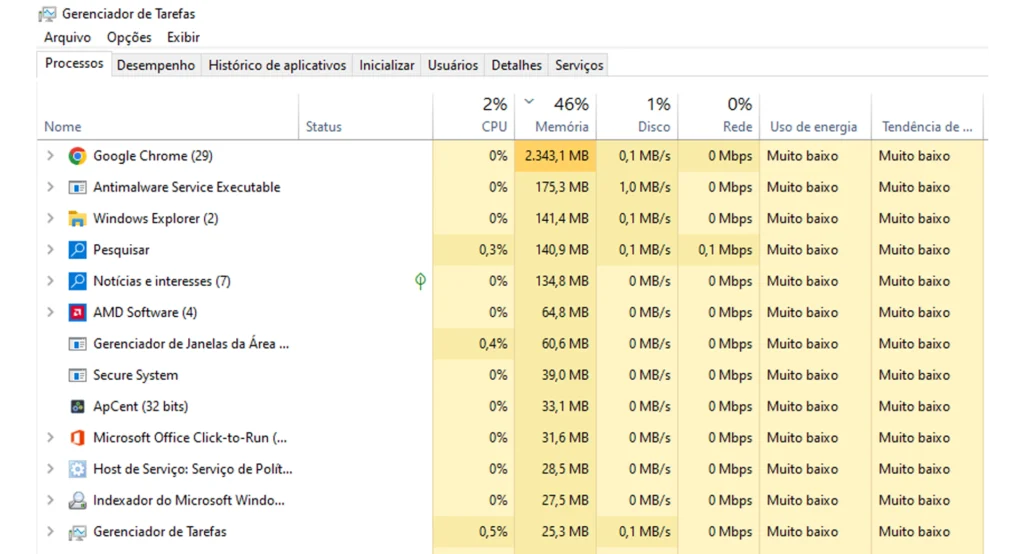Sort by the Status column header

click(x=366, y=116)
